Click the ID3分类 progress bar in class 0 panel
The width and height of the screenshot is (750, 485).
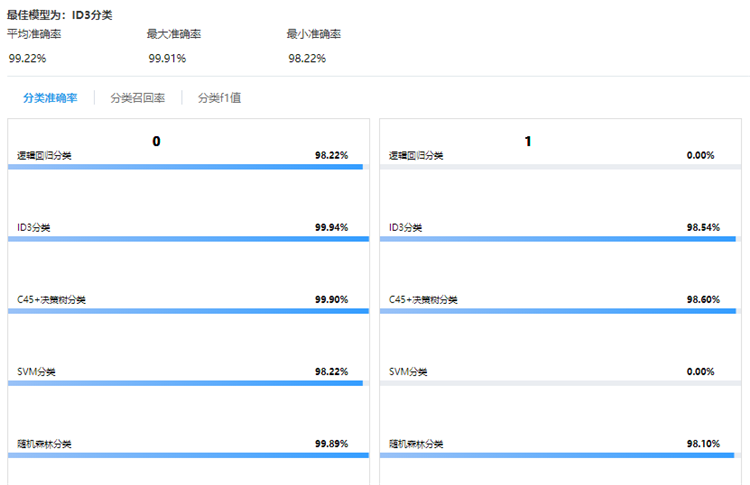[x=188, y=239]
